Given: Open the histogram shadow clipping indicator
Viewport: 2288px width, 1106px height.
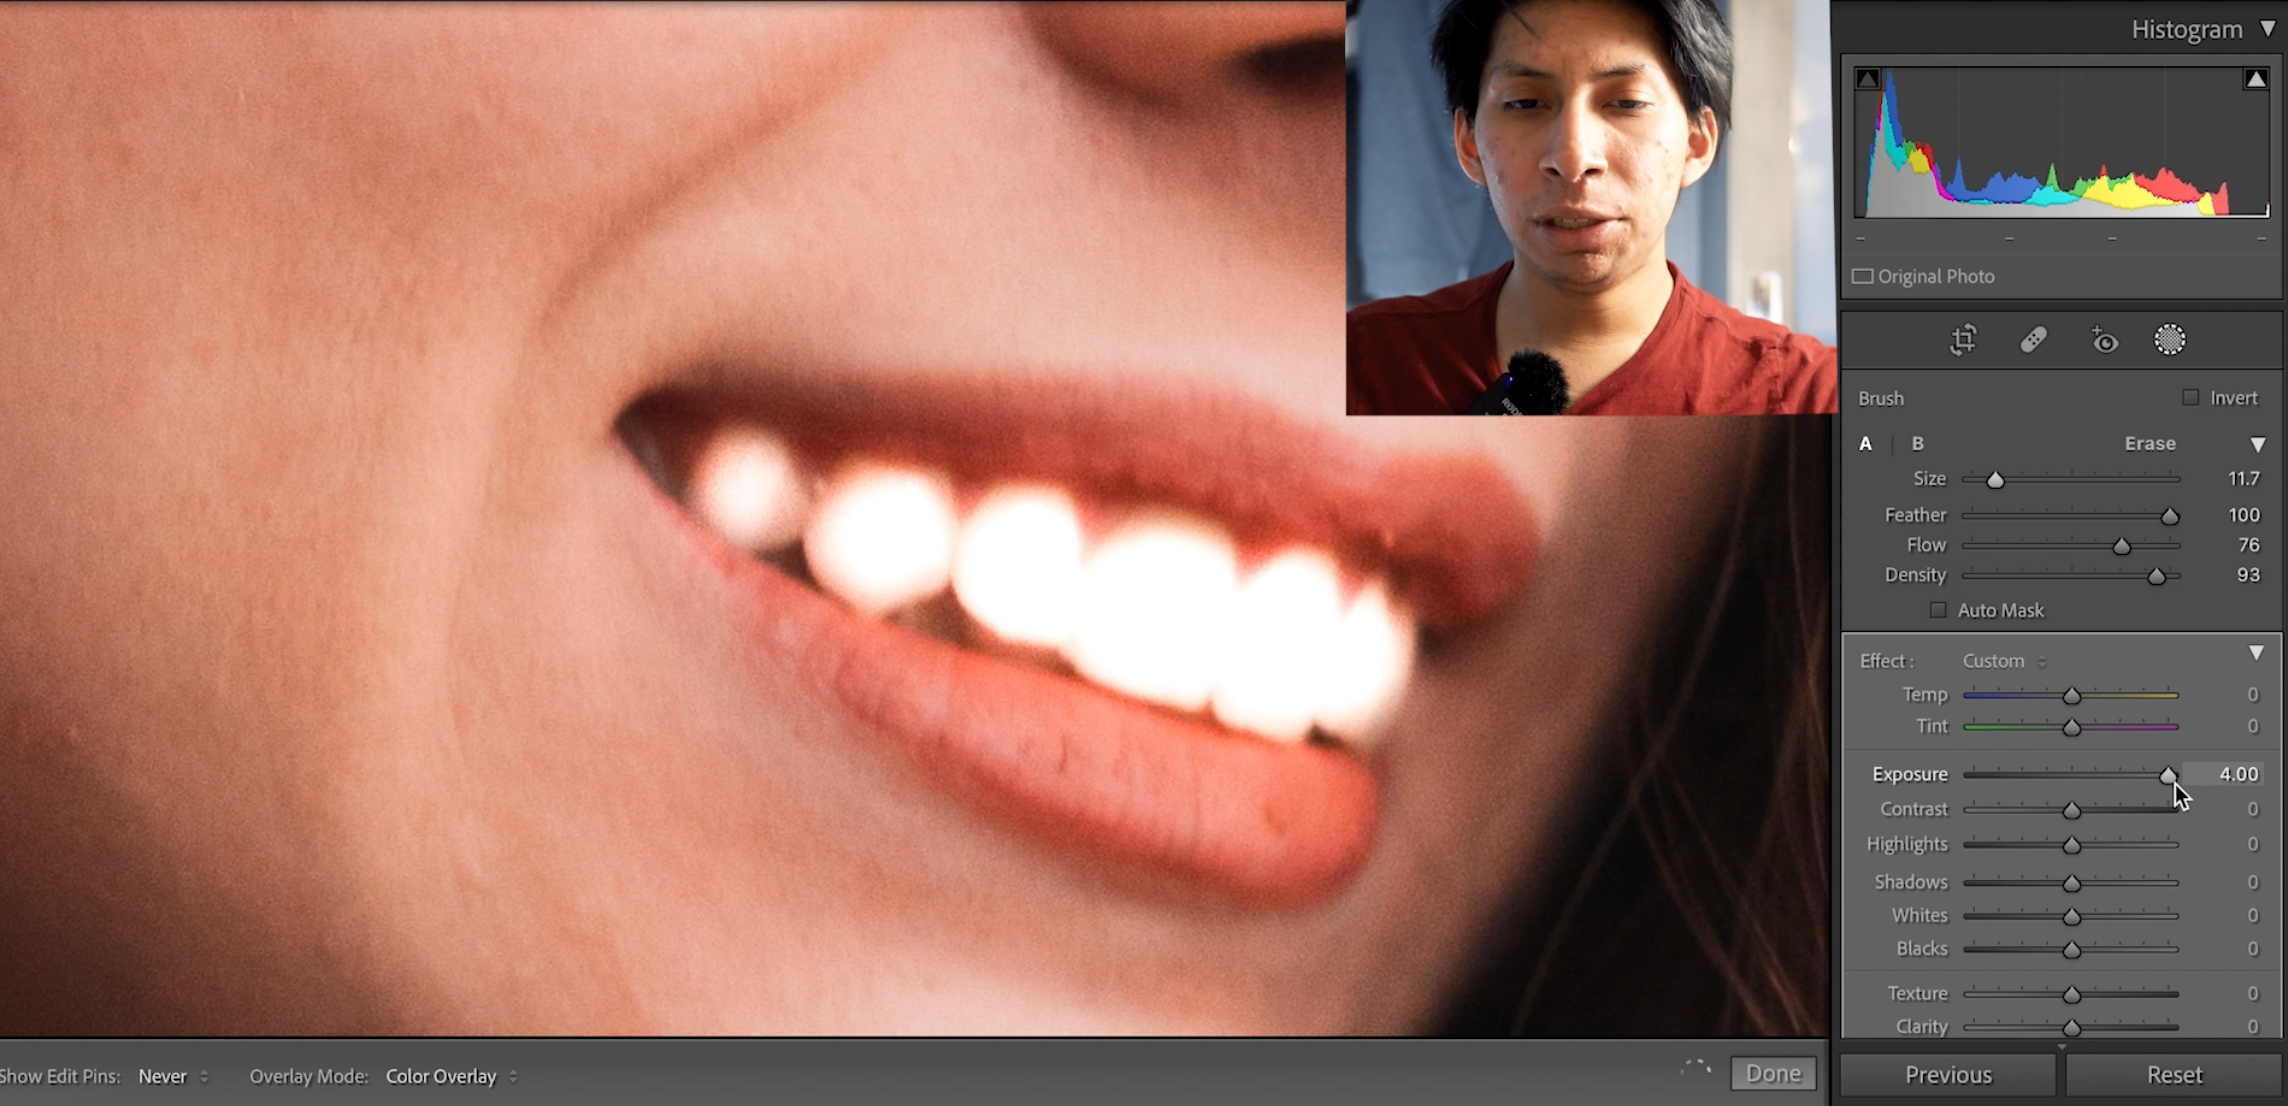Looking at the screenshot, I should 1866,76.
